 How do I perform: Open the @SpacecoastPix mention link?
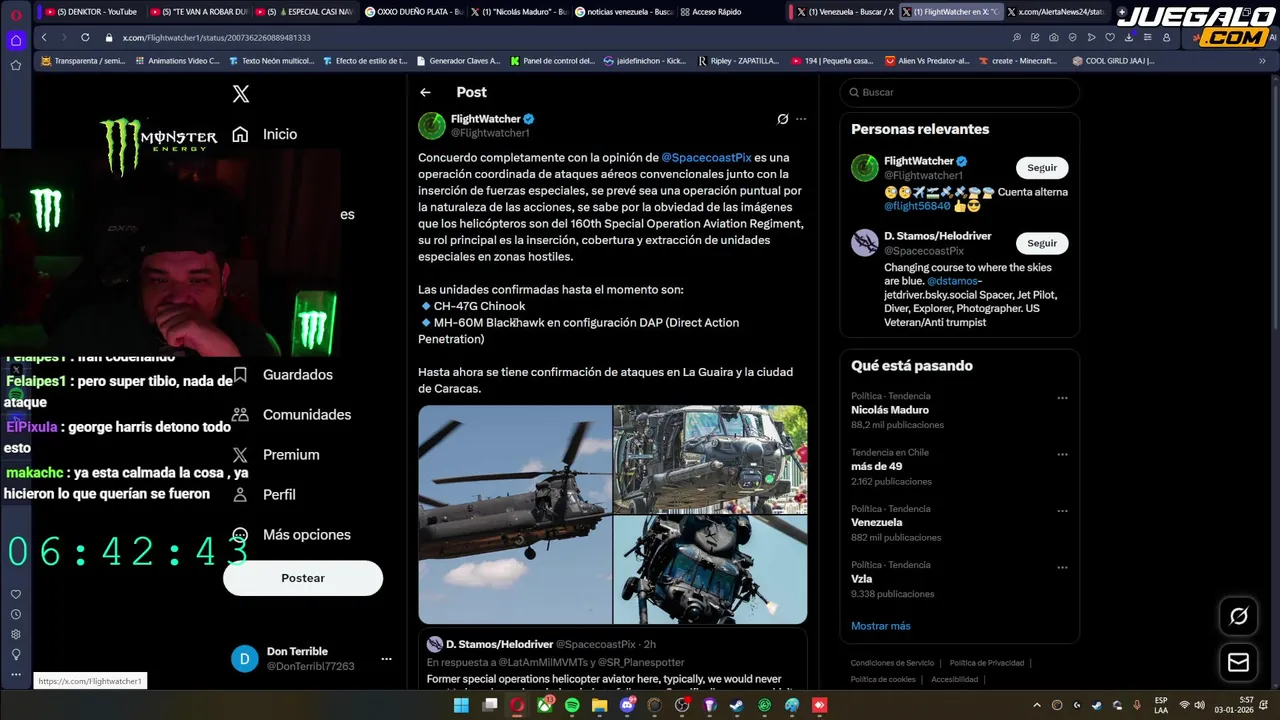tap(706, 158)
